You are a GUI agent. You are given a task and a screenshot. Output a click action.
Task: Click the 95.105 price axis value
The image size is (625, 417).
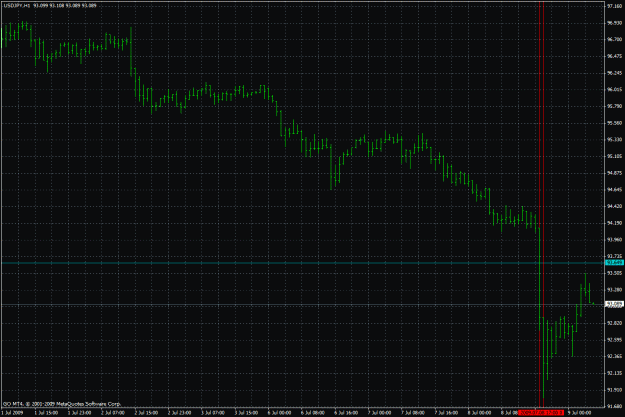click(614, 156)
